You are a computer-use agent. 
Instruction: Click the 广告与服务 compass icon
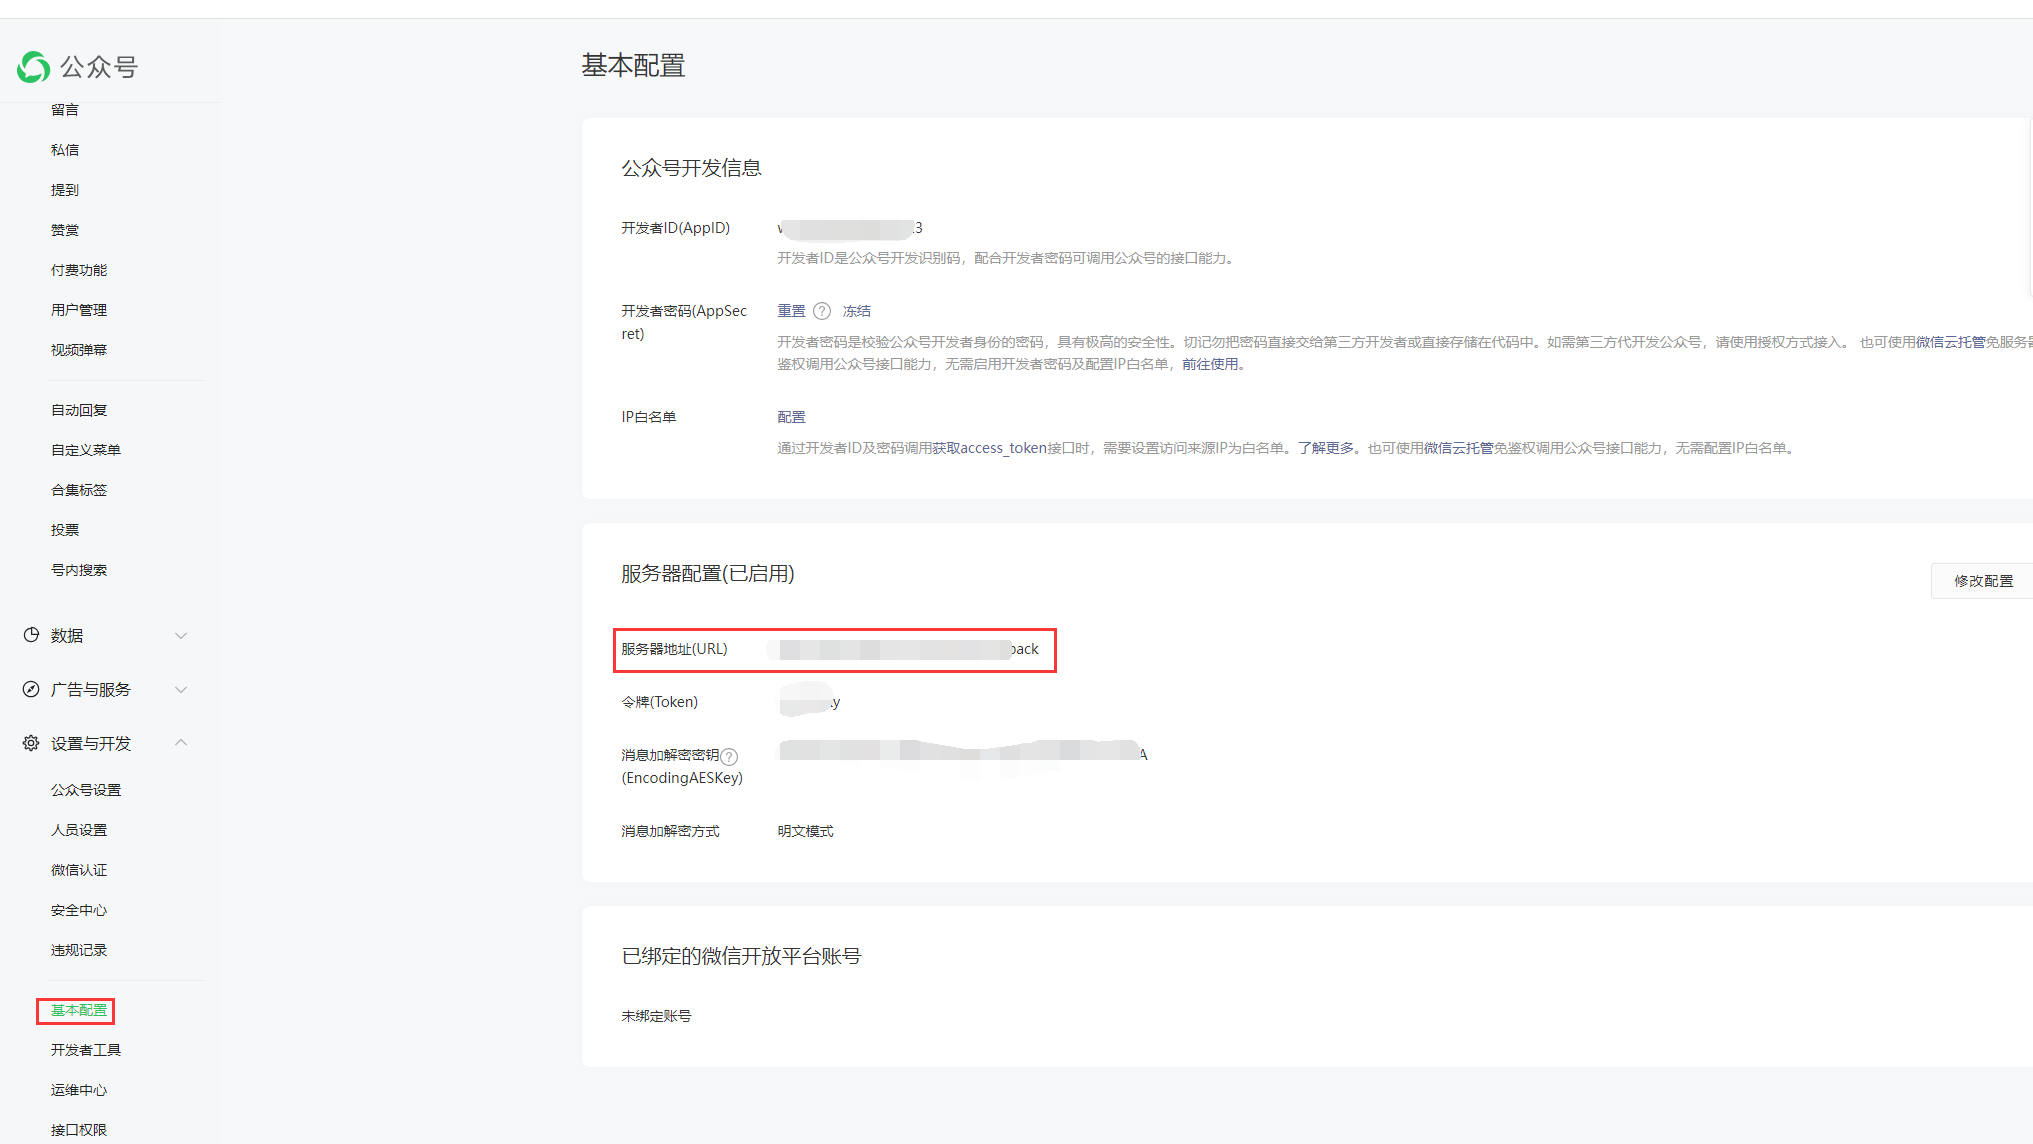[x=31, y=689]
